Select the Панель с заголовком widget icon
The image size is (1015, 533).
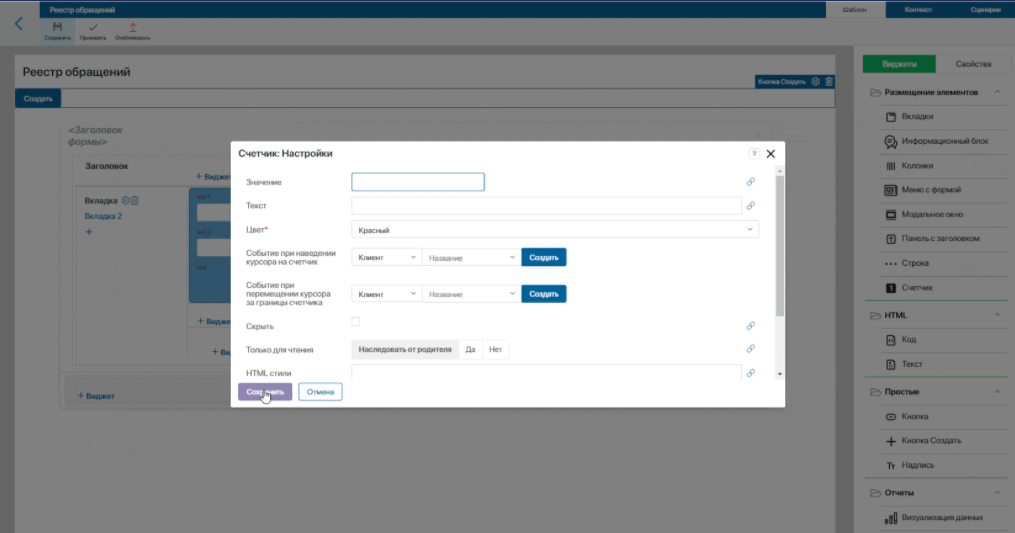coord(891,239)
